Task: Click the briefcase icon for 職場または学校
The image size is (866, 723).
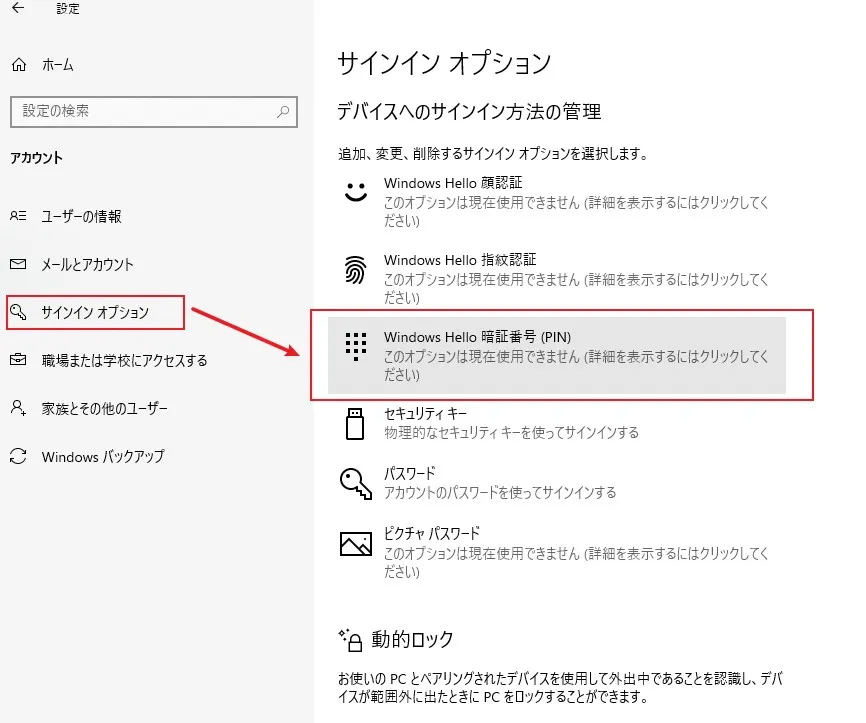Action: pyautogui.click(x=18, y=360)
